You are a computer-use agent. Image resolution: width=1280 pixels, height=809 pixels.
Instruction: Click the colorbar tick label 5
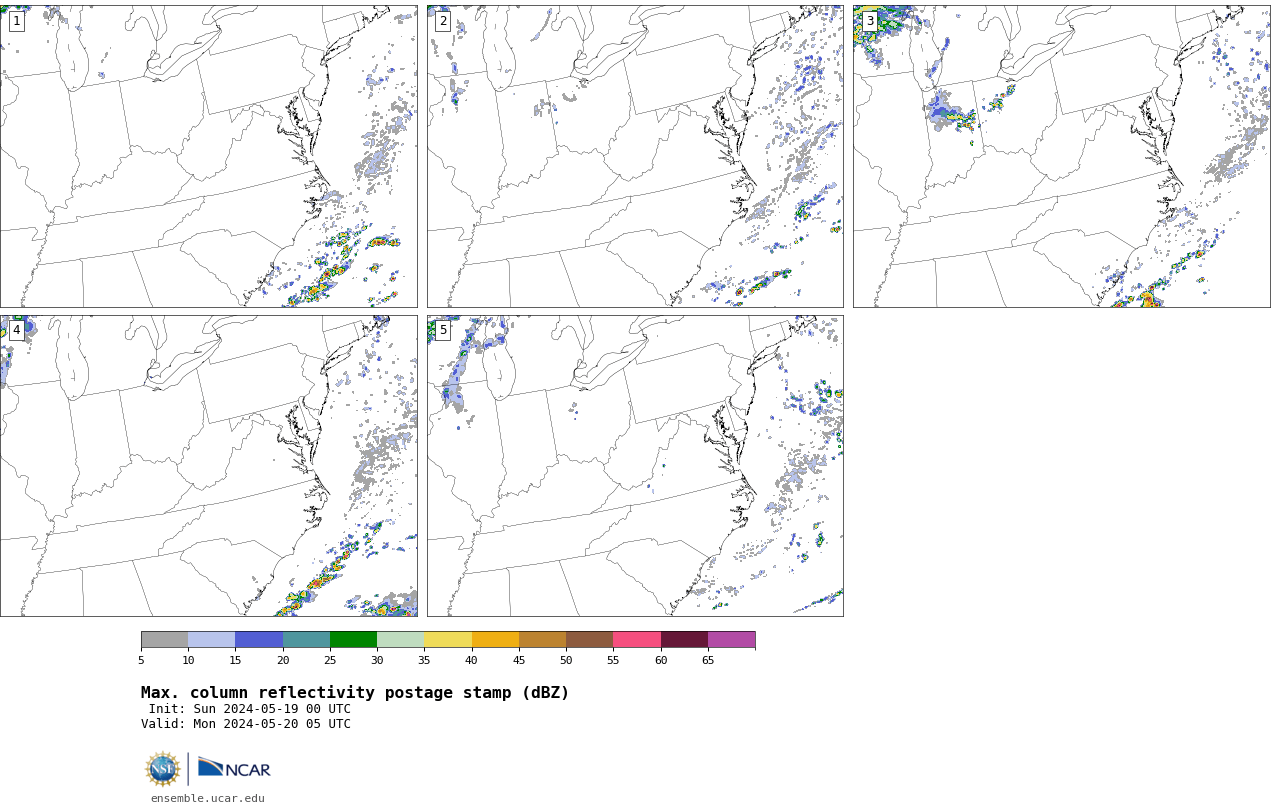[x=141, y=660]
